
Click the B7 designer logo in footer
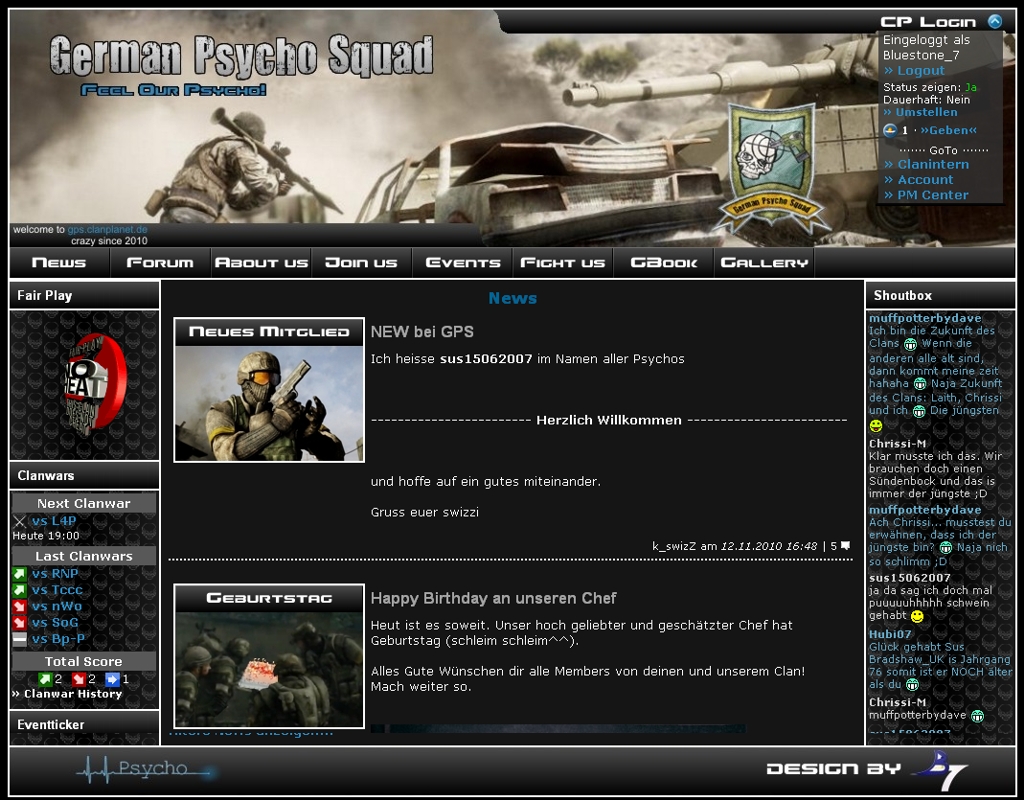click(x=939, y=770)
